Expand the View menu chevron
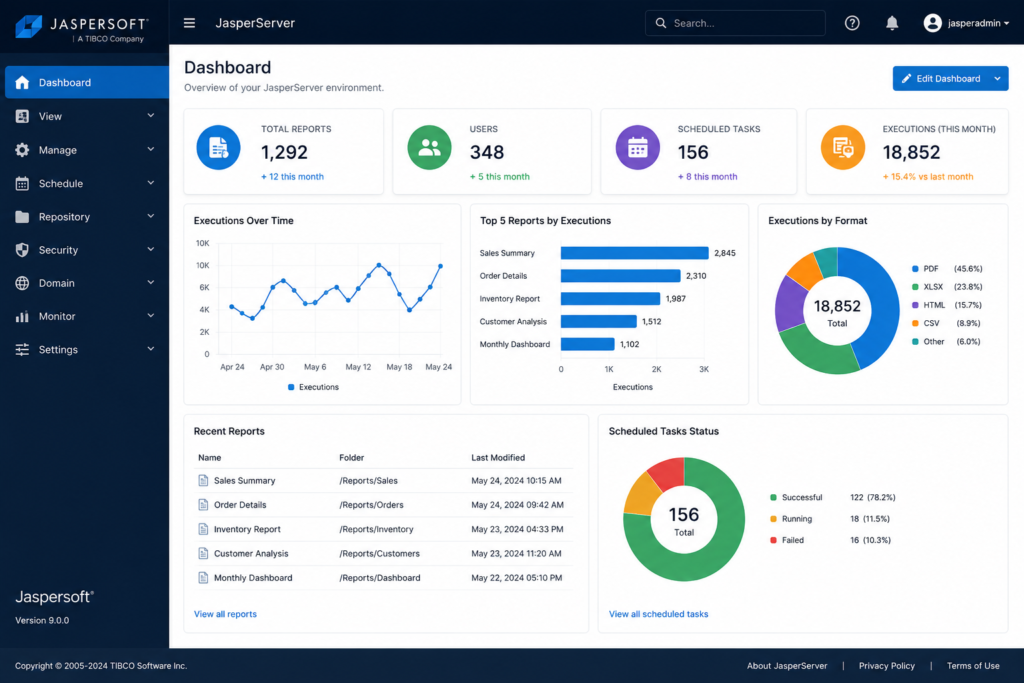 151,116
